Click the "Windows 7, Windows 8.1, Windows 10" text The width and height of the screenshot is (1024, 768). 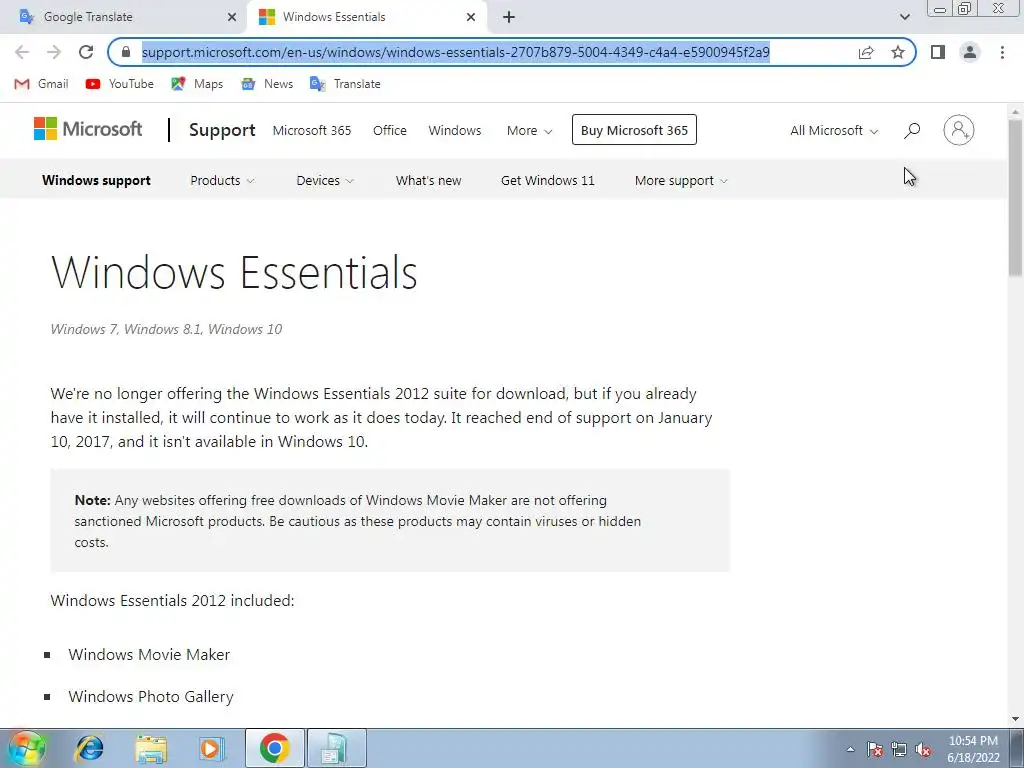(x=166, y=329)
